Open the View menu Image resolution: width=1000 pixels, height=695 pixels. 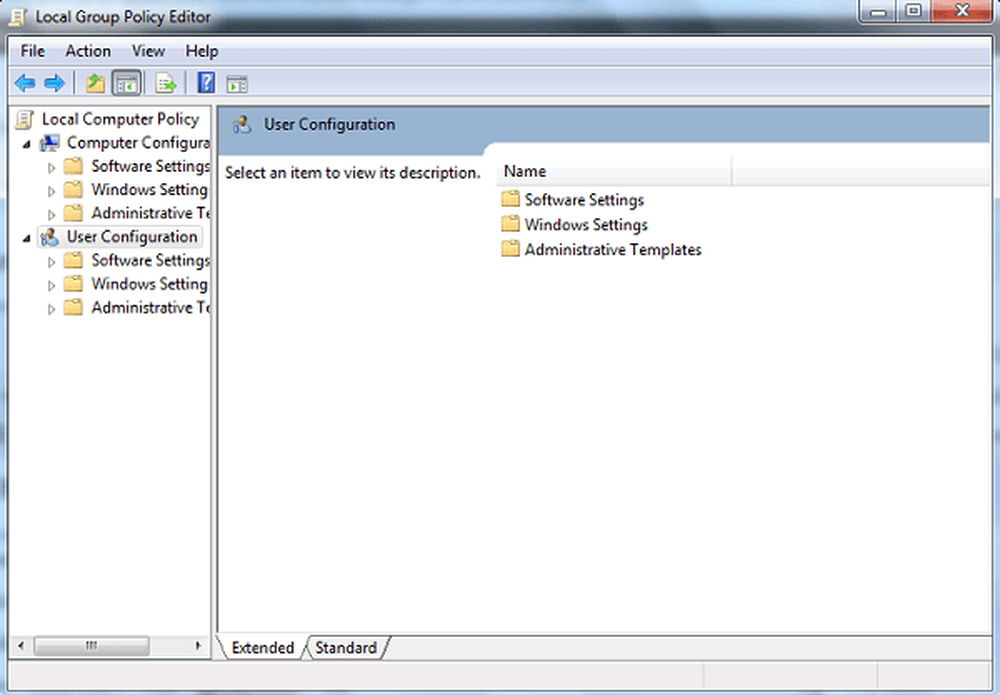(148, 51)
